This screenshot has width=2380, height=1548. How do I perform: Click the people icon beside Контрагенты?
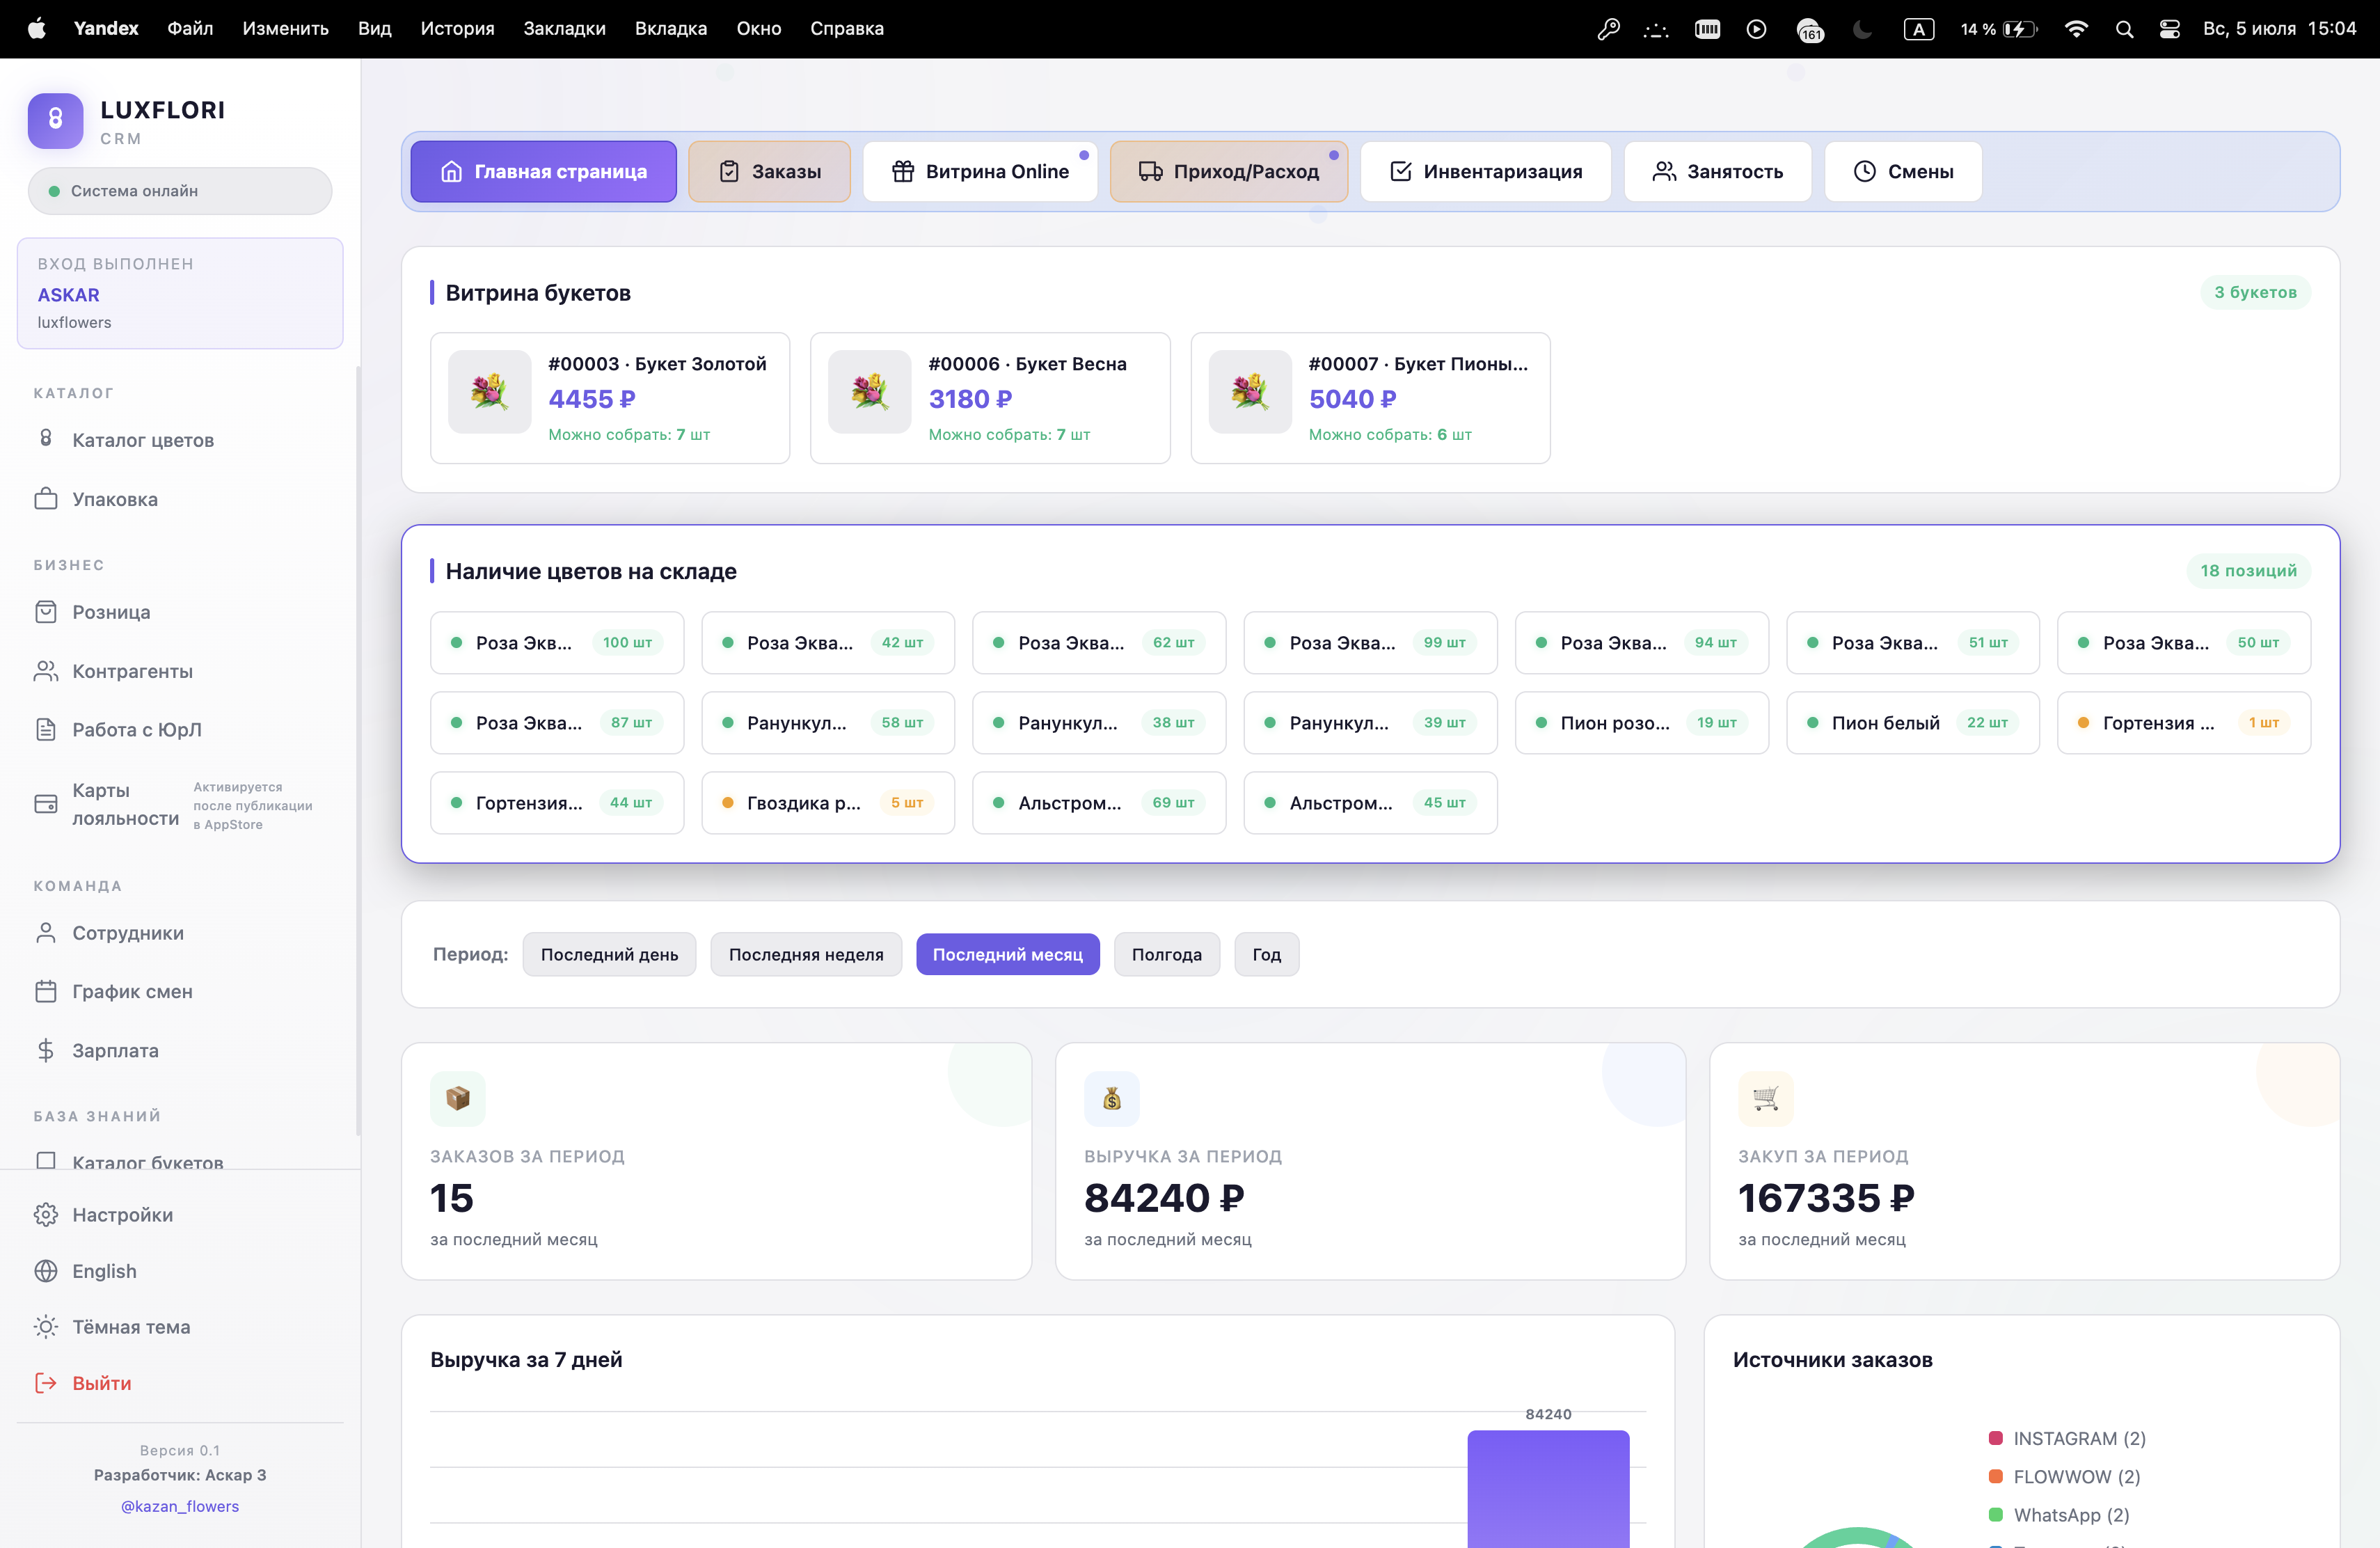tap(46, 670)
